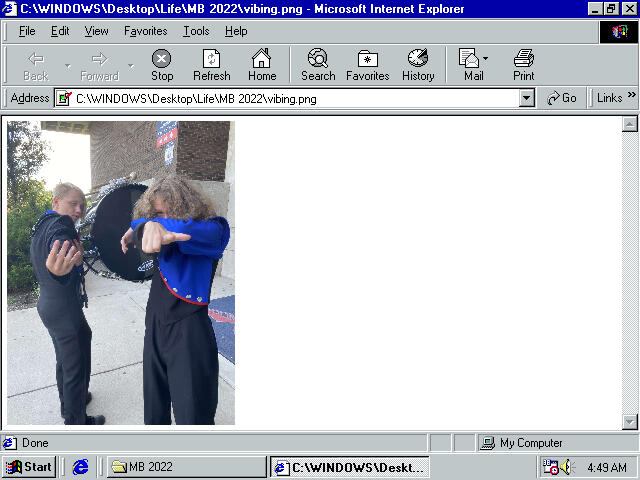Print the page using Print icon
The image size is (640, 480).
click(523, 65)
